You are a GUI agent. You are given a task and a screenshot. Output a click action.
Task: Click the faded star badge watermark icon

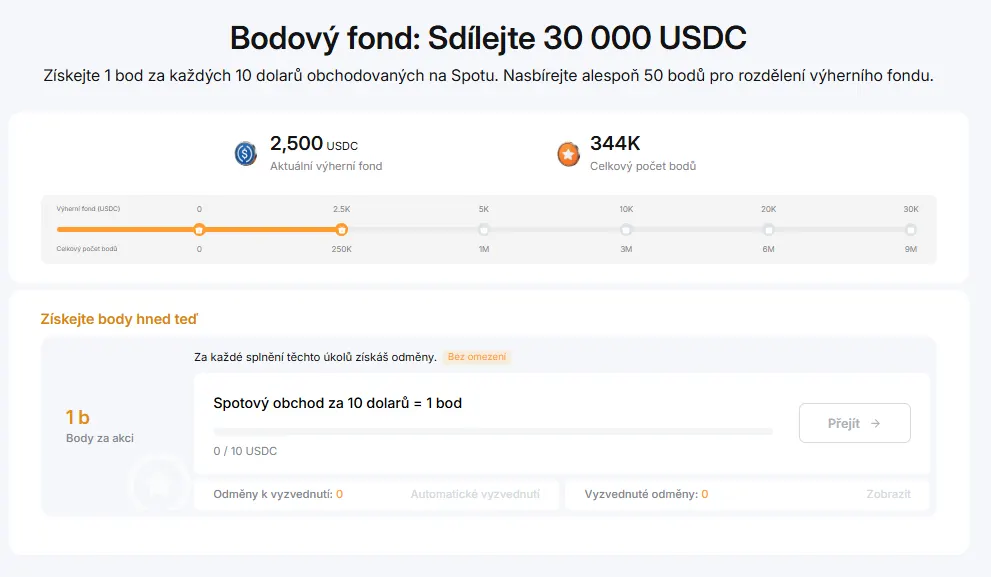click(159, 485)
